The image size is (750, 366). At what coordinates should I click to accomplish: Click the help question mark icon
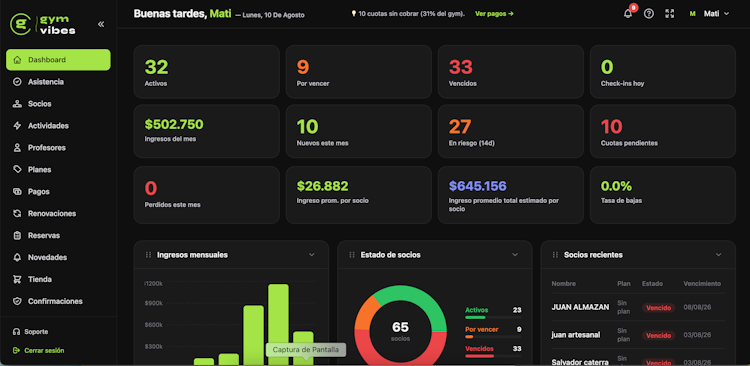649,13
